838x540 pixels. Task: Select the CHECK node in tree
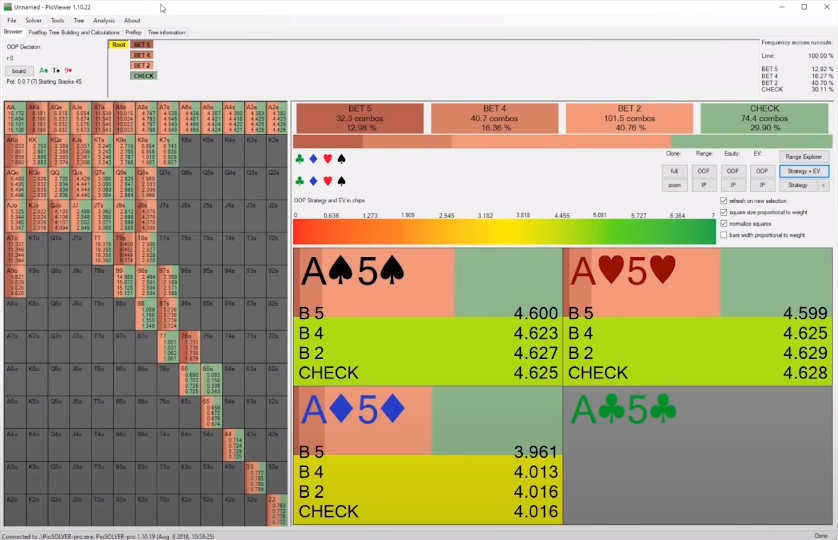point(143,76)
